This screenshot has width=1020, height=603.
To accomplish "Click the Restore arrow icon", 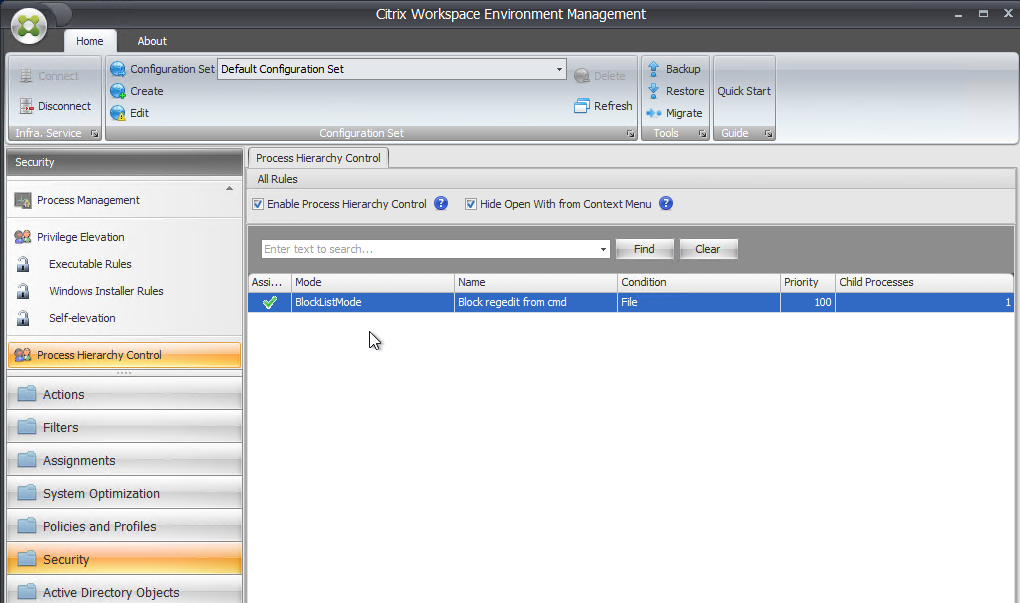I will click(654, 91).
